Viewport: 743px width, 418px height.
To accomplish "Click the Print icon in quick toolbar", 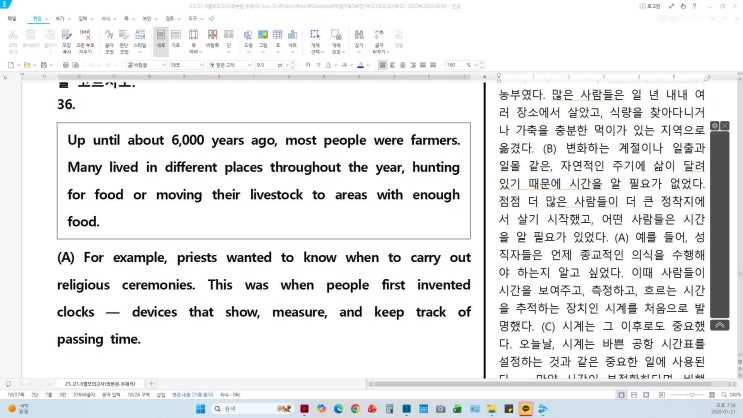I will [x=62, y=65].
